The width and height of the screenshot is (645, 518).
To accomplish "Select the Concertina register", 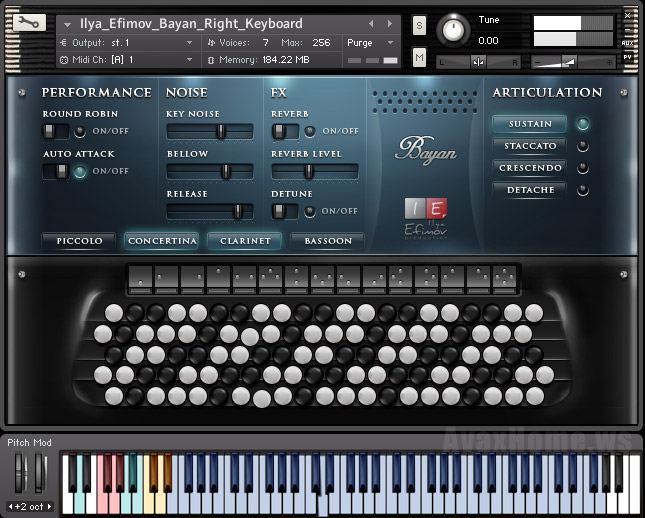I will [x=162, y=241].
